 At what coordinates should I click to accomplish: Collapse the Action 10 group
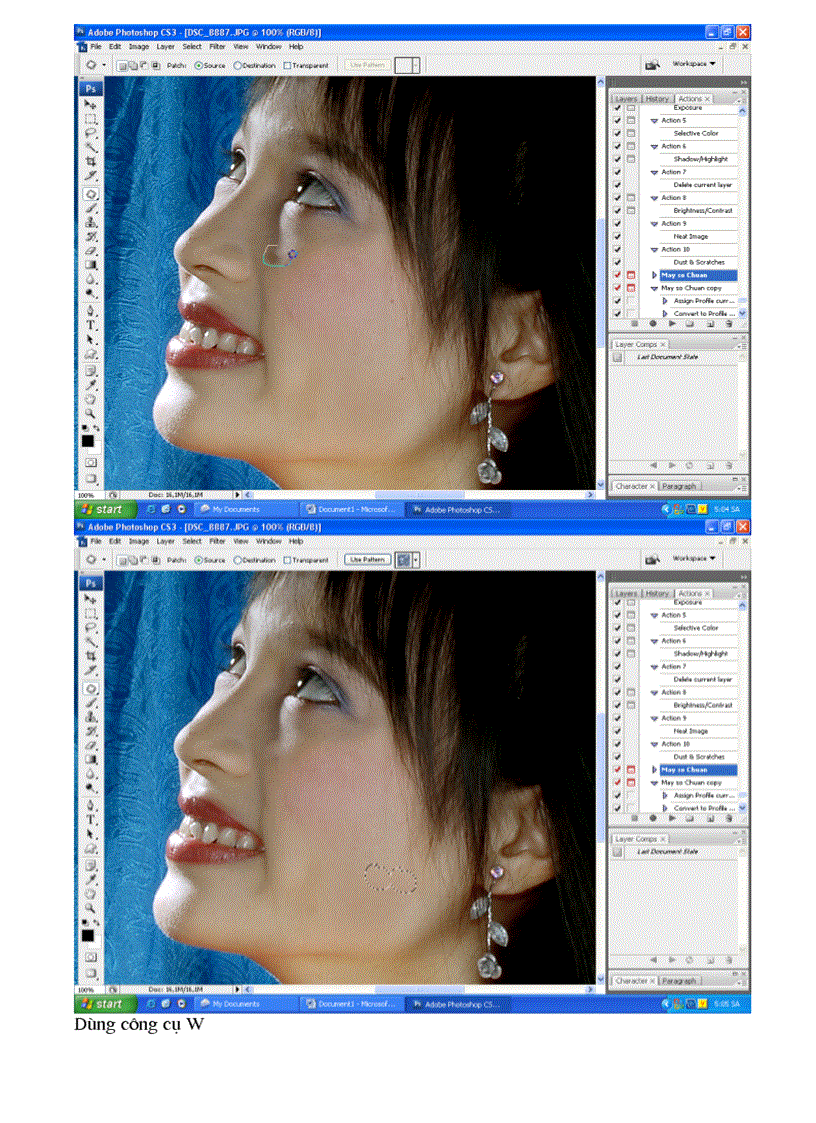click(652, 248)
